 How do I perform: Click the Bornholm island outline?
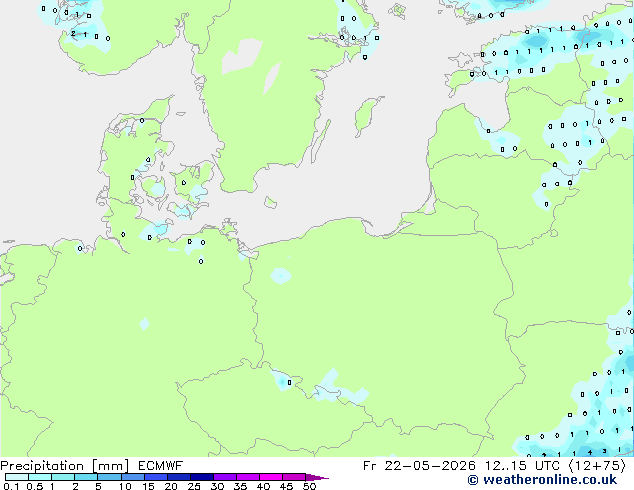[271, 203]
